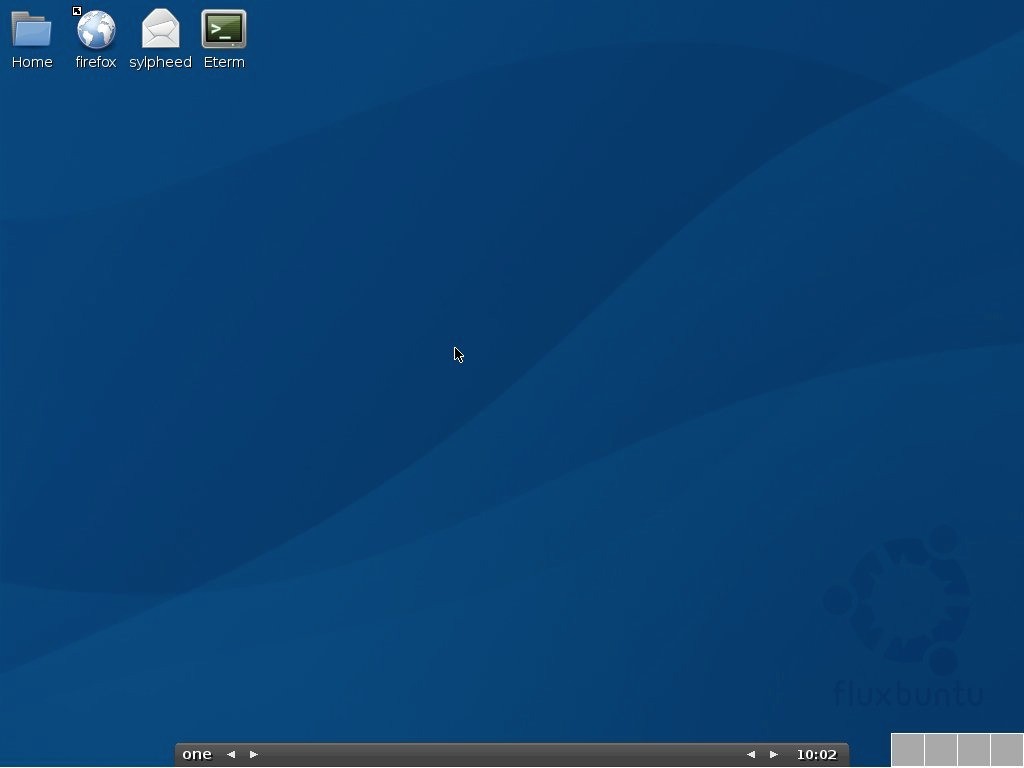Switch to next workspace with right arrow

coord(254,754)
